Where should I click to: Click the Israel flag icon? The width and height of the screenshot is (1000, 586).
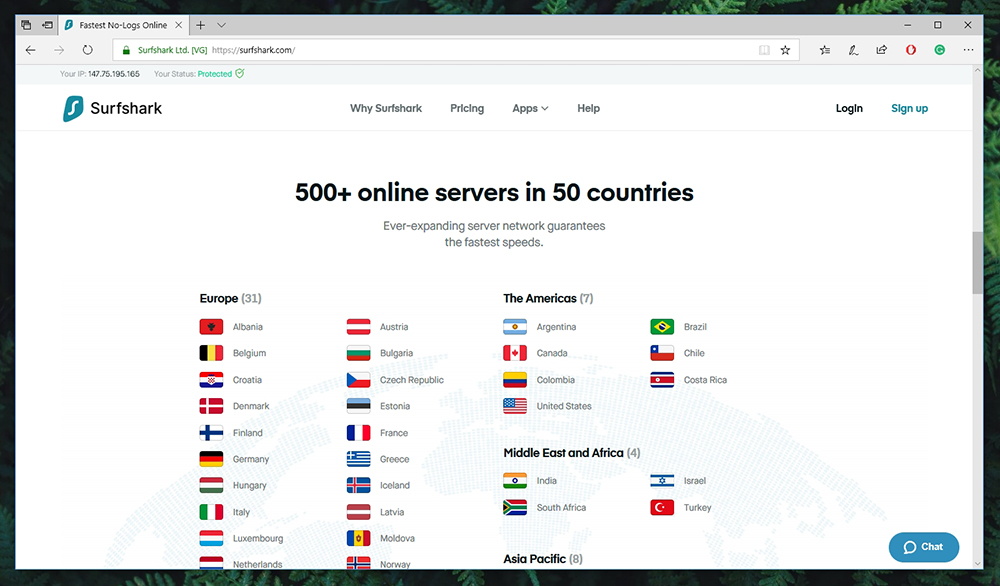click(x=662, y=481)
